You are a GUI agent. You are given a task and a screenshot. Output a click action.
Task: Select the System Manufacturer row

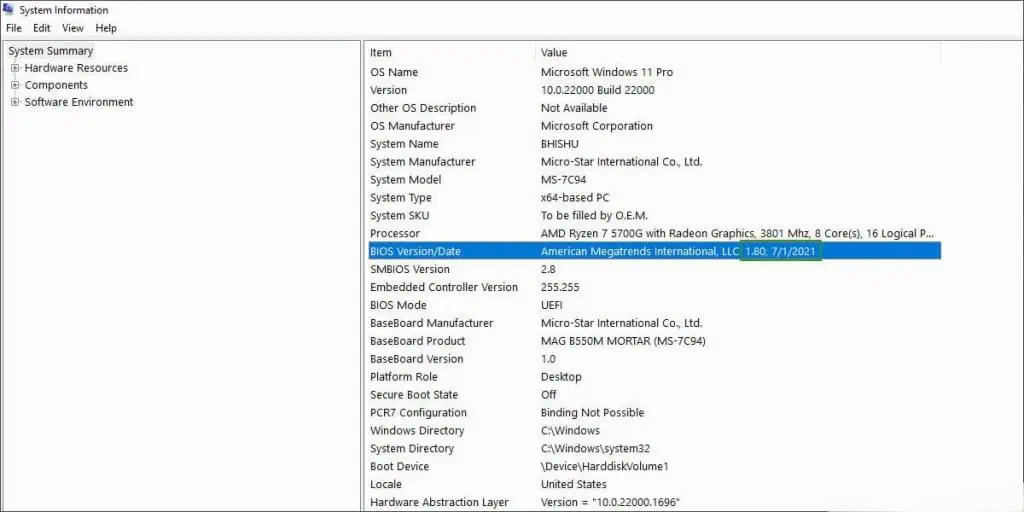point(653,162)
